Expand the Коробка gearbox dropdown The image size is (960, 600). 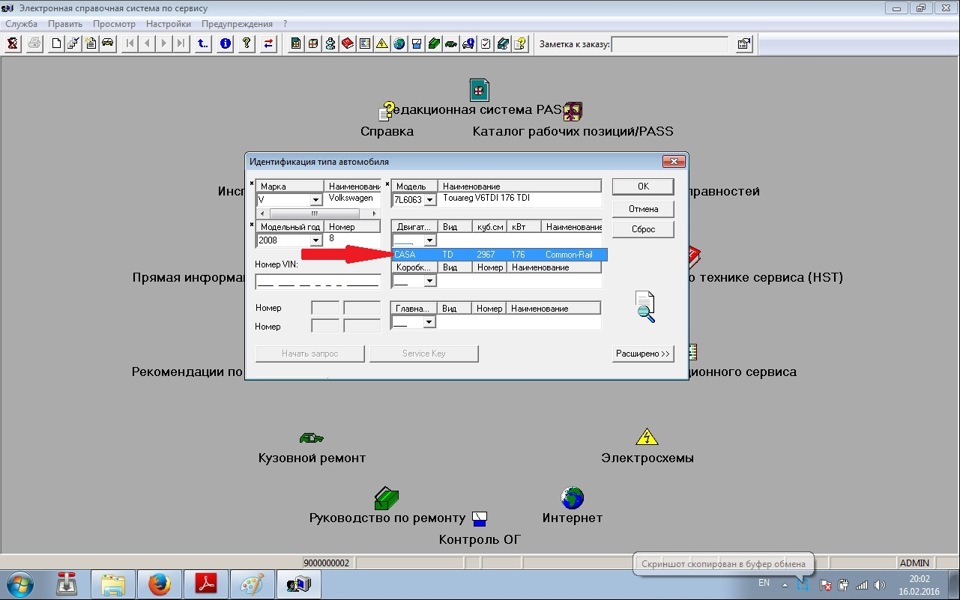[429, 280]
